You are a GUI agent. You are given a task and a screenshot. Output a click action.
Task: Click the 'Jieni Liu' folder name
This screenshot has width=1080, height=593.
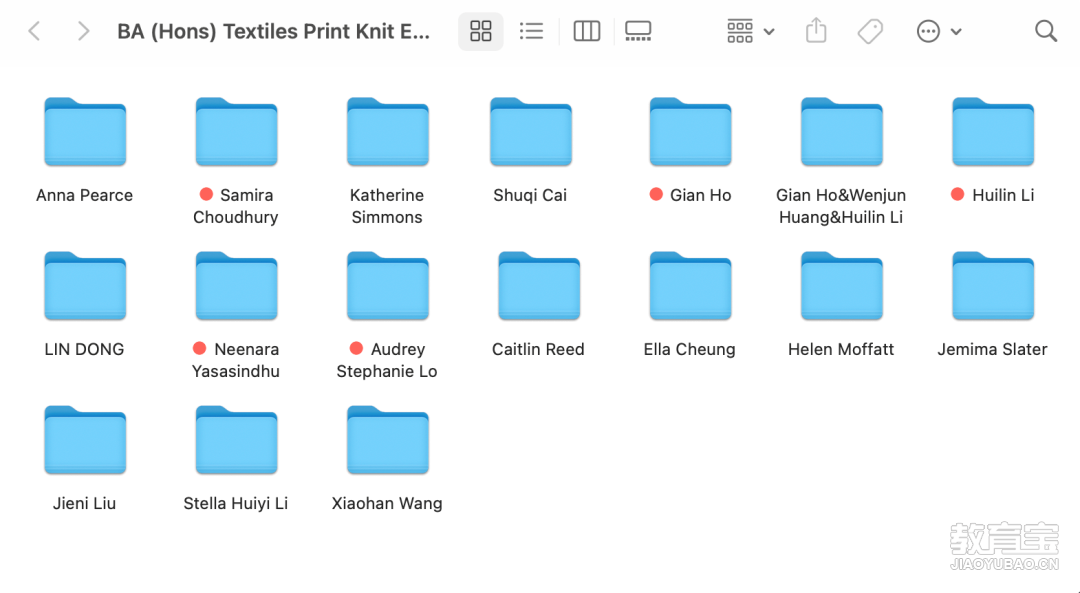pos(85,504)
